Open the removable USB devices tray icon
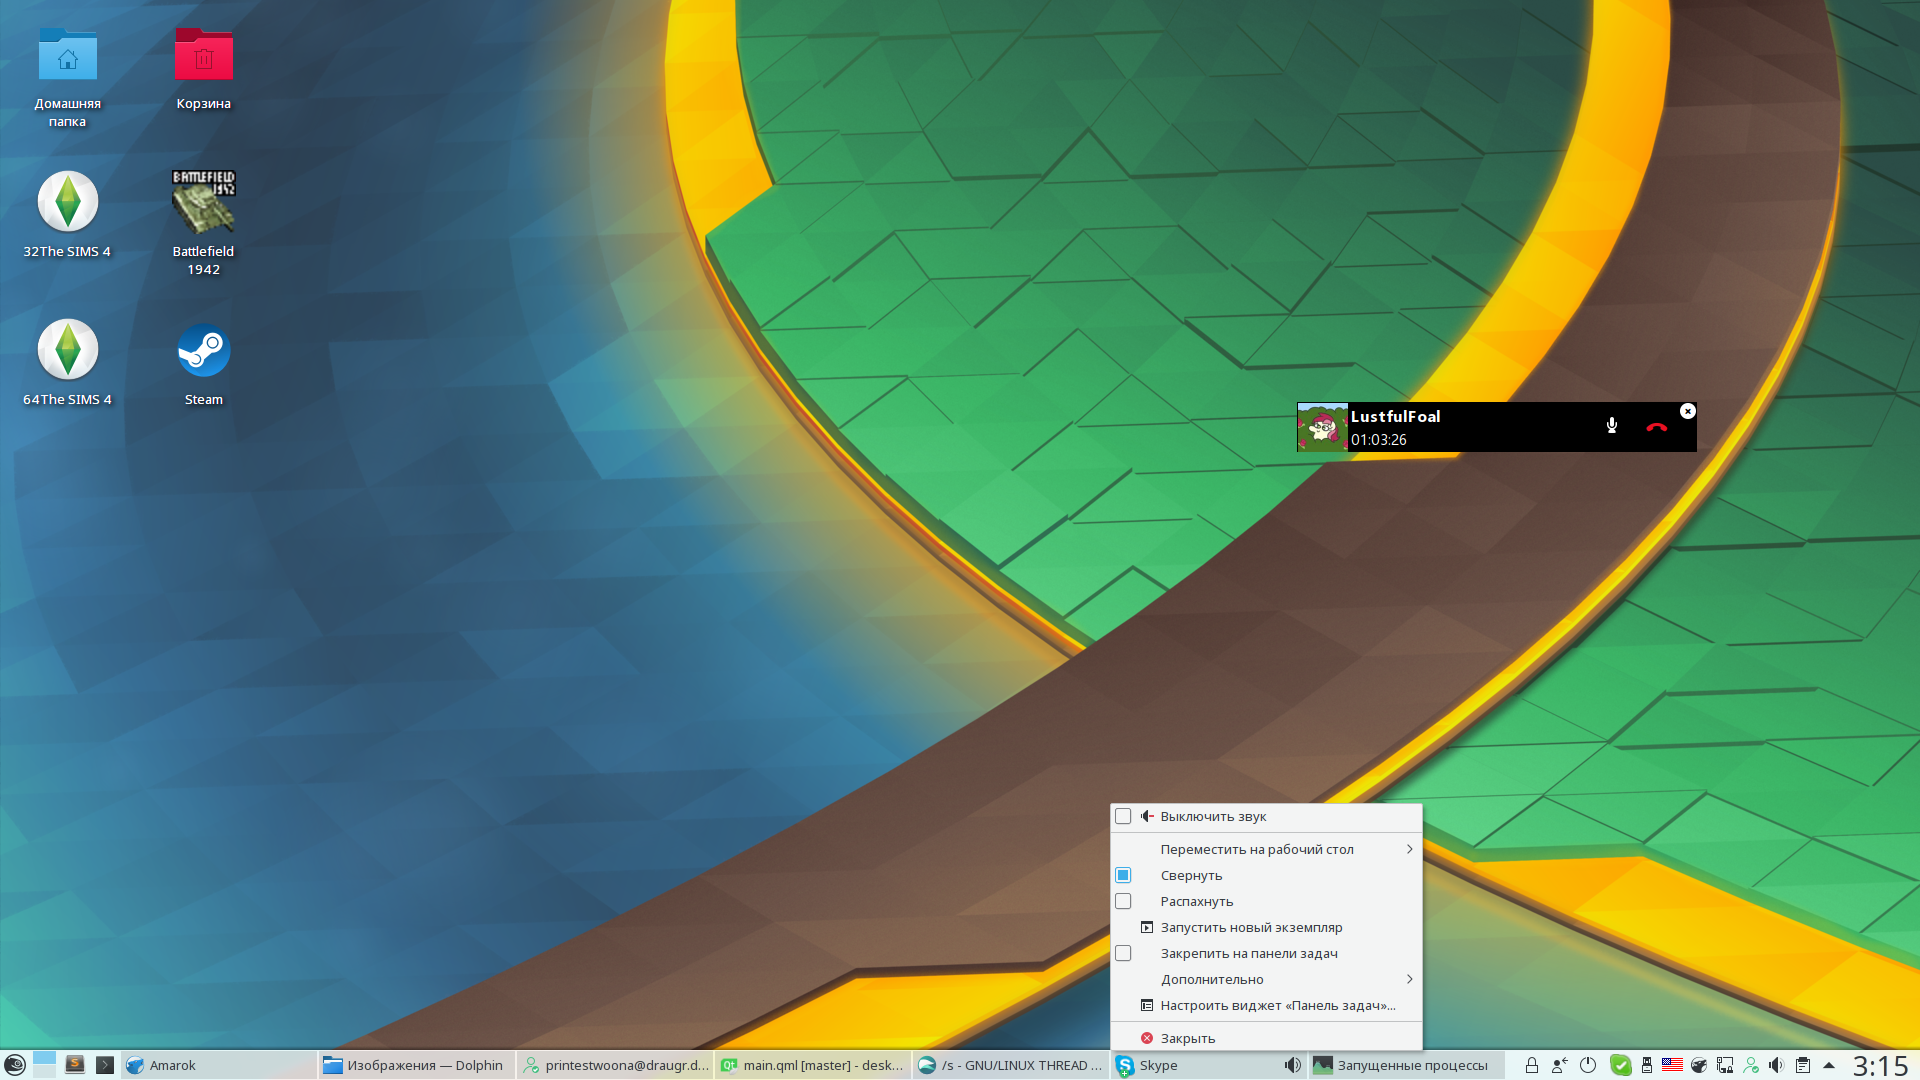 click(1647, 1065)
